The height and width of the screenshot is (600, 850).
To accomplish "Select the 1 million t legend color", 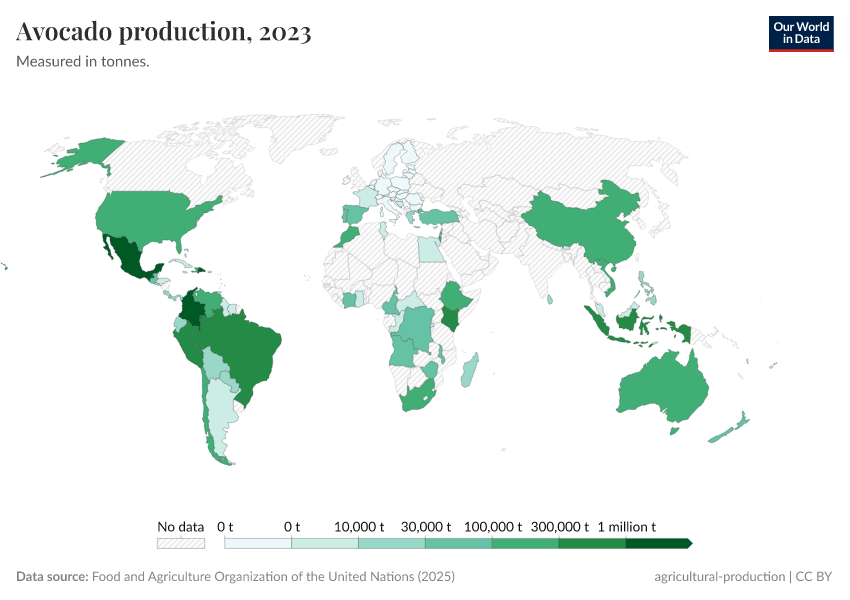I will tap(655, 541).
